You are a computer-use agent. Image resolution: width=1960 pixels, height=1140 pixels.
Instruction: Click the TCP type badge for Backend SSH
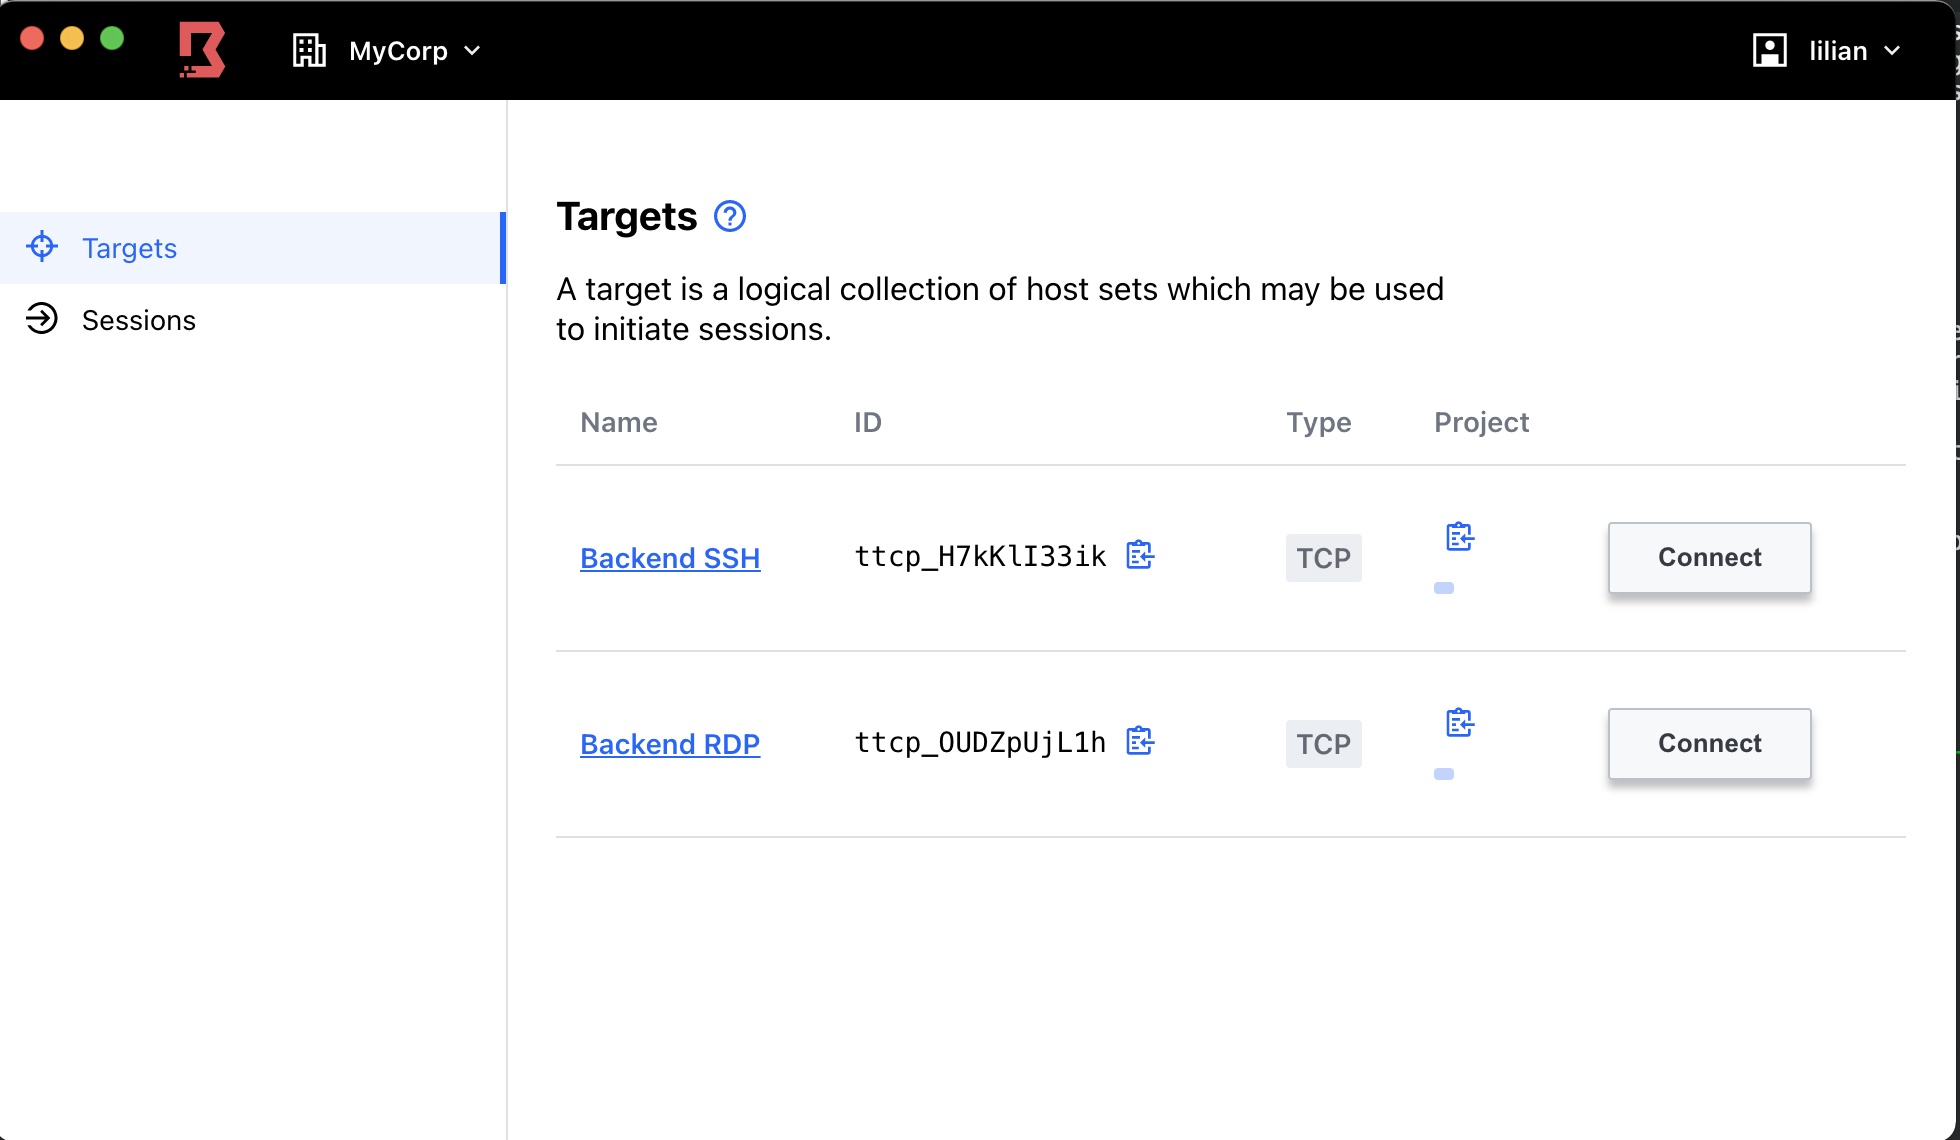pos(1323,557)
